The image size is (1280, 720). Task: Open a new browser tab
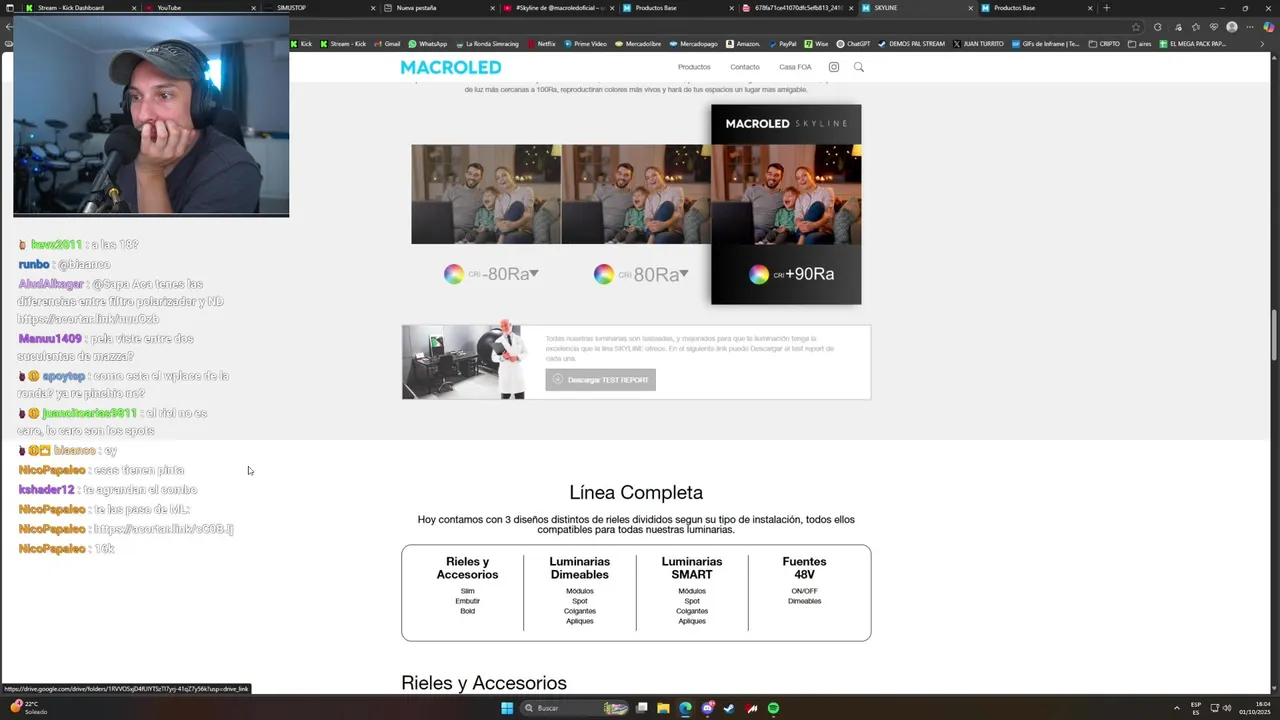pyautogui.click(x=1106, y=8)
